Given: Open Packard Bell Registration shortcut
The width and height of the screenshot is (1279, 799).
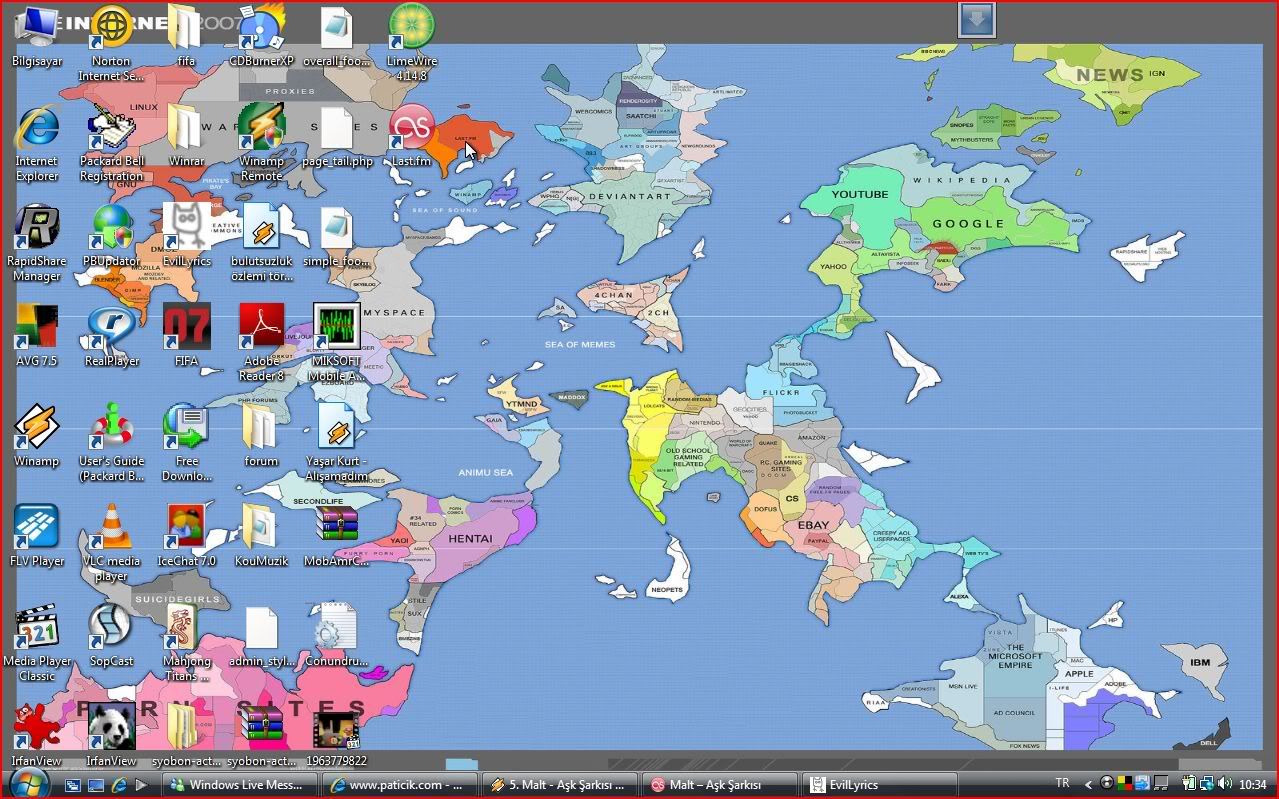Looking at the screenshot, I should [x=111, y=143].
